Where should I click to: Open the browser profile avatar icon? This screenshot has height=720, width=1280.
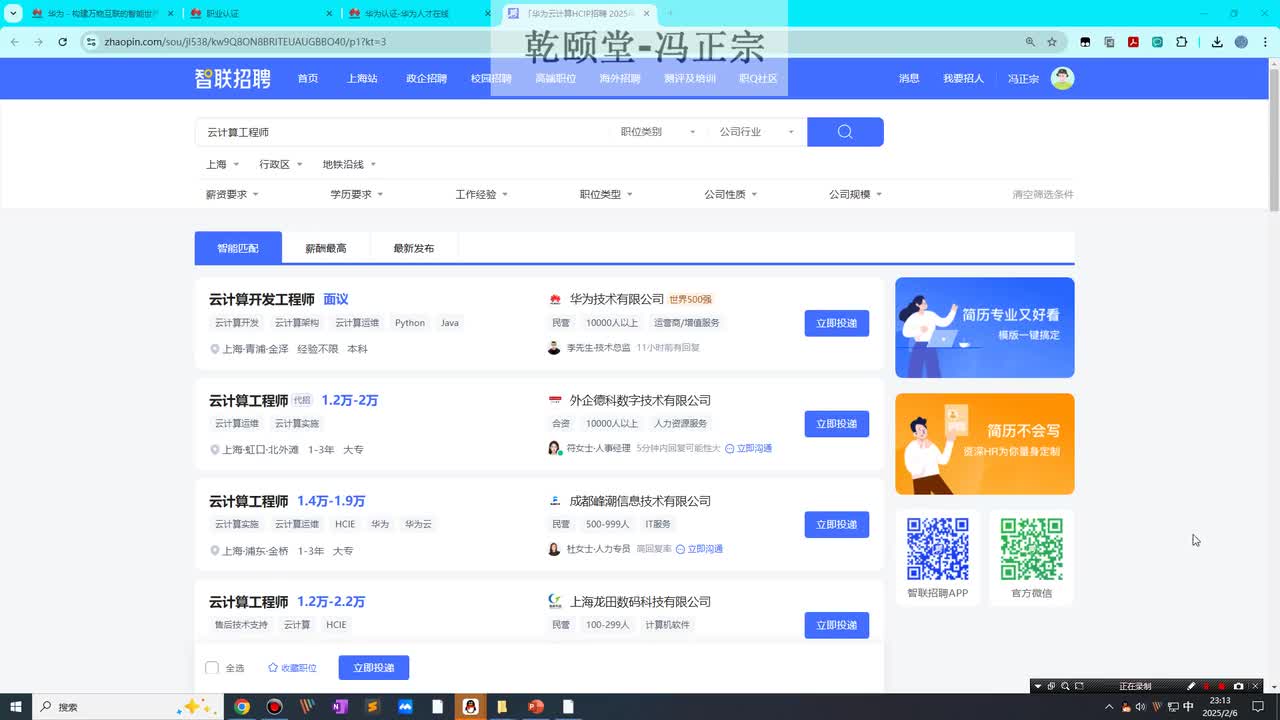pyautogui.click(x=1241, y=42)
